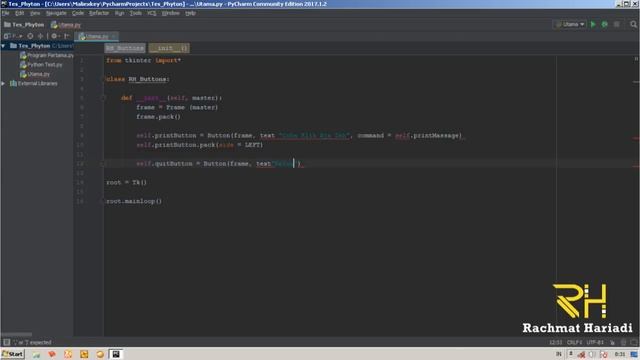Open the Utama run configuration dropdown
The width and height of the screenshot is (640, 360).
pyautogui.click(x=570, y=24)
